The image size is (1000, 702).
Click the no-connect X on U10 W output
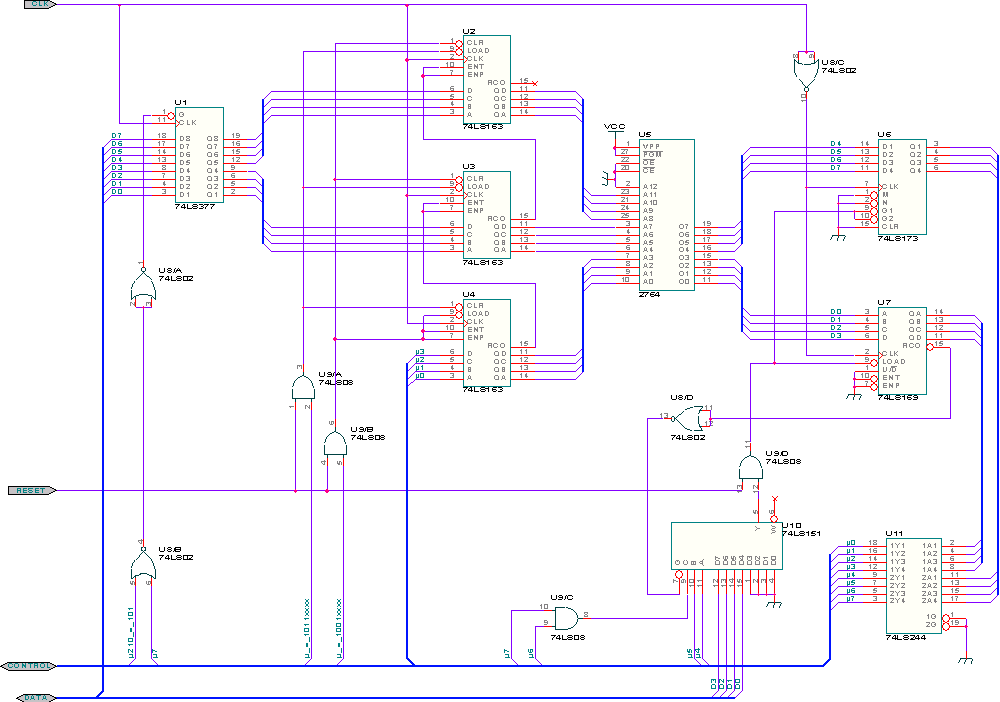[774, 498]
